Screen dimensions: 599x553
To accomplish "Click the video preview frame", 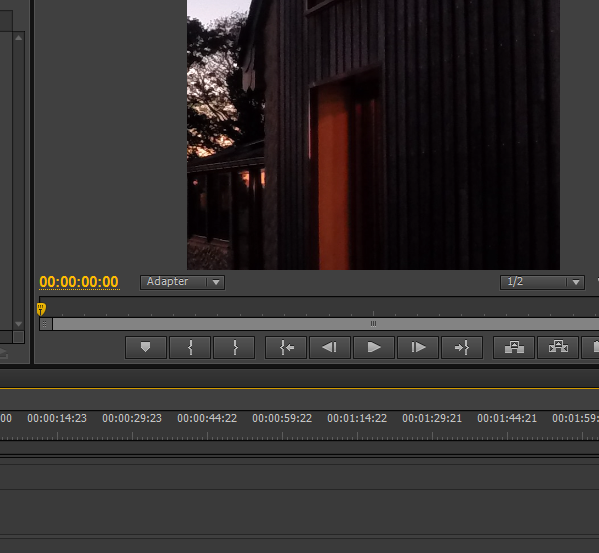I will [373, 135].
